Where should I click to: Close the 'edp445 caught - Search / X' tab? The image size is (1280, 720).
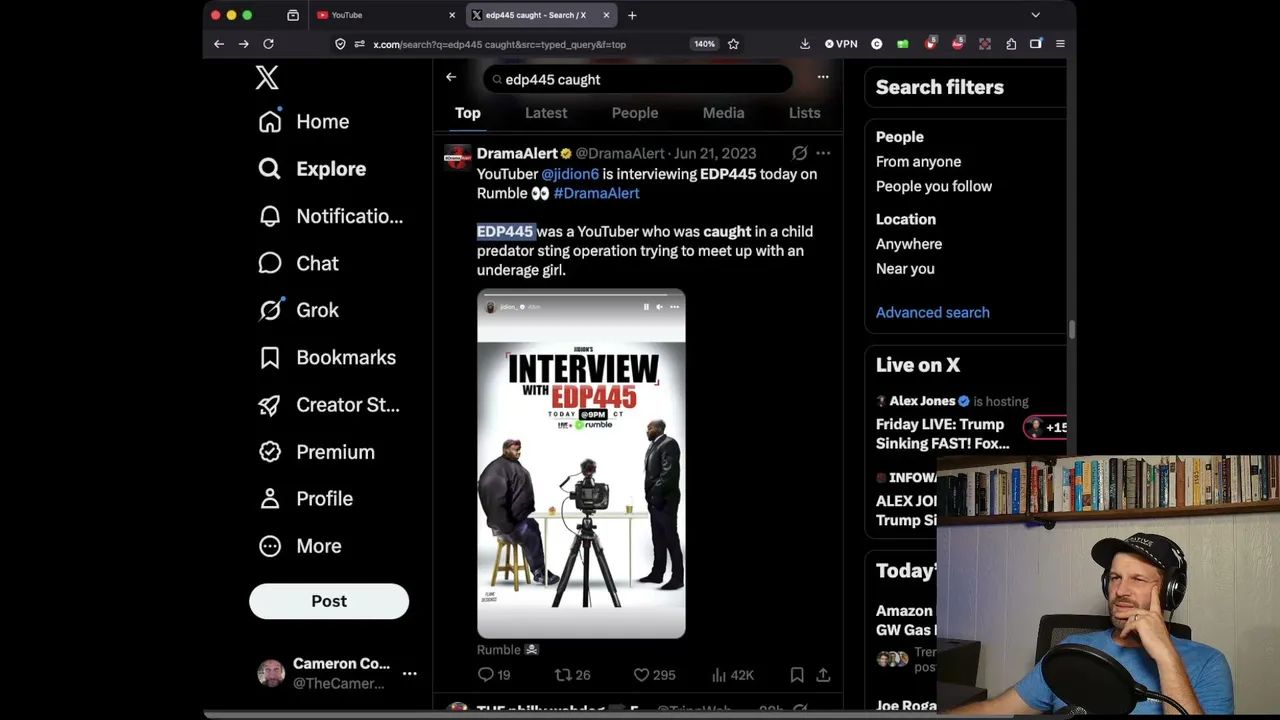coord(606,15)
